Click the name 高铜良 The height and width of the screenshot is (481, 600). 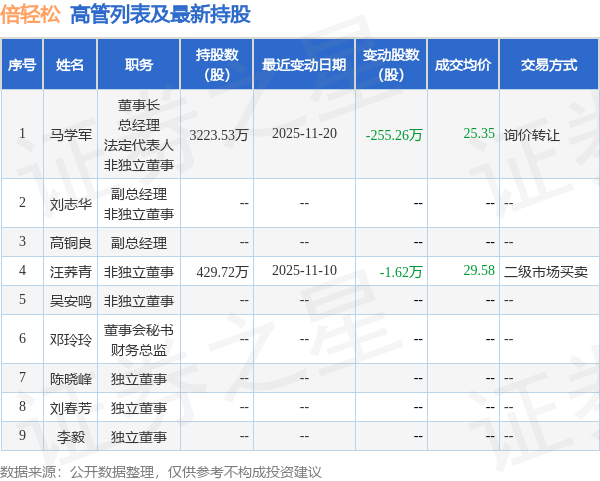(71, 243)
